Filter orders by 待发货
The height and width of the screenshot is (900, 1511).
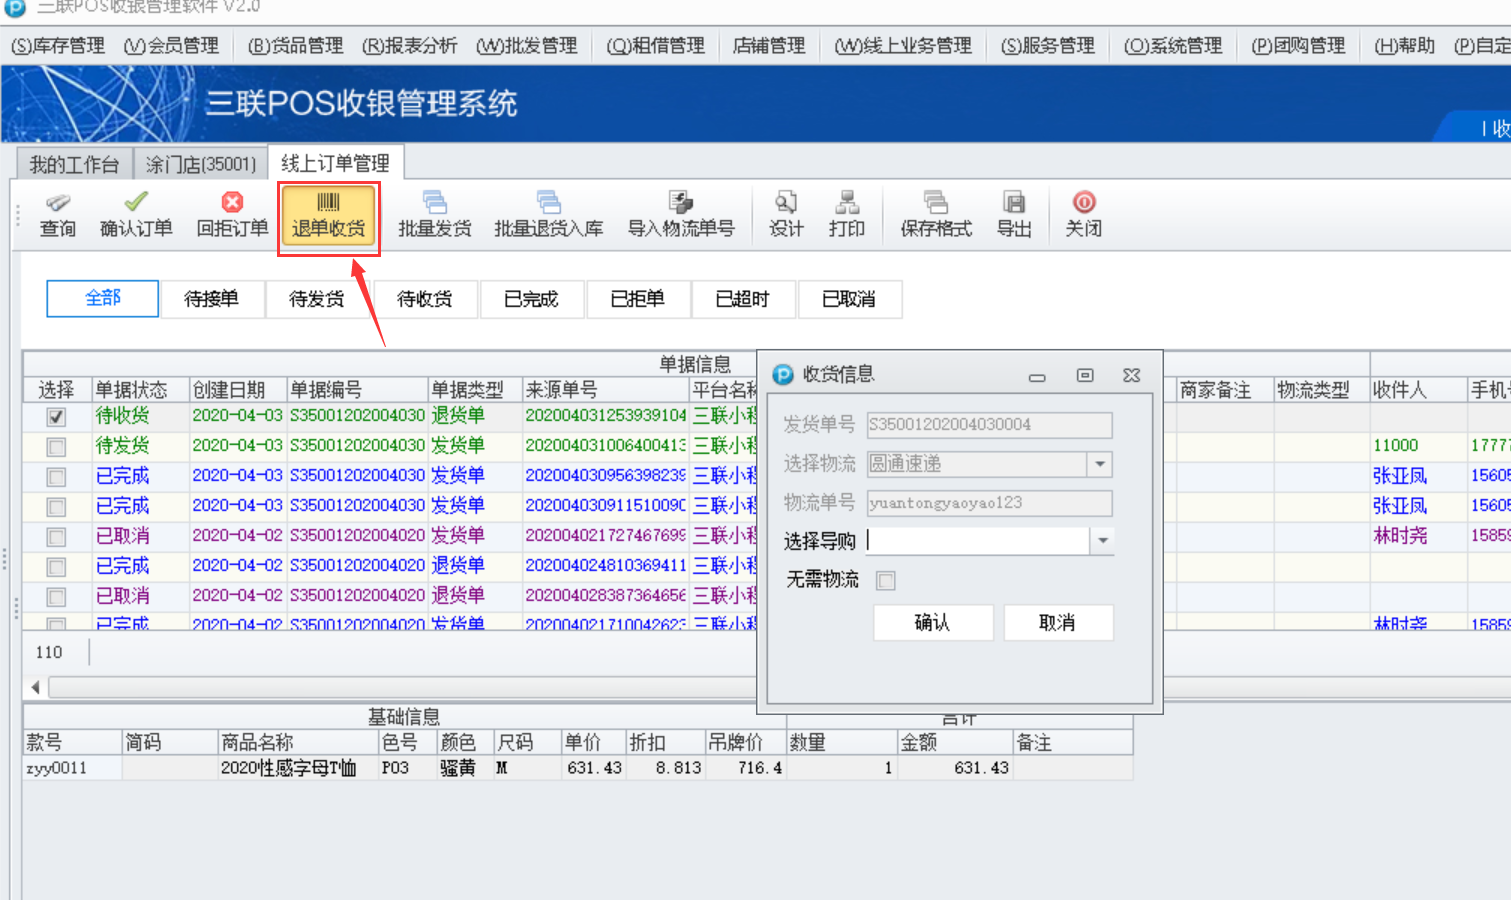point(317,299)
